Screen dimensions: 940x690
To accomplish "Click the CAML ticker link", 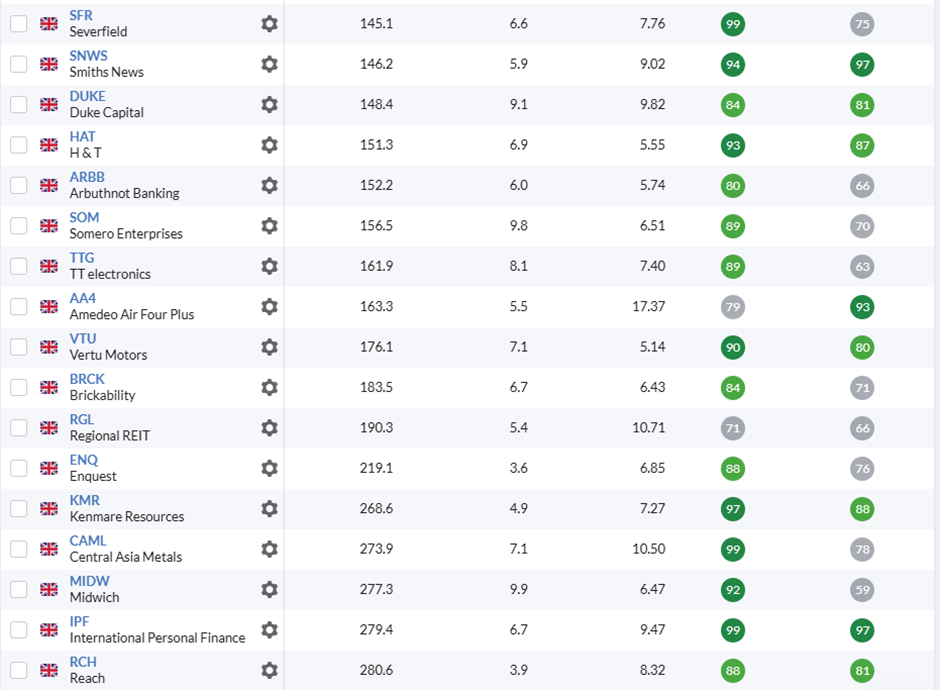I will (x=88, y=541).
